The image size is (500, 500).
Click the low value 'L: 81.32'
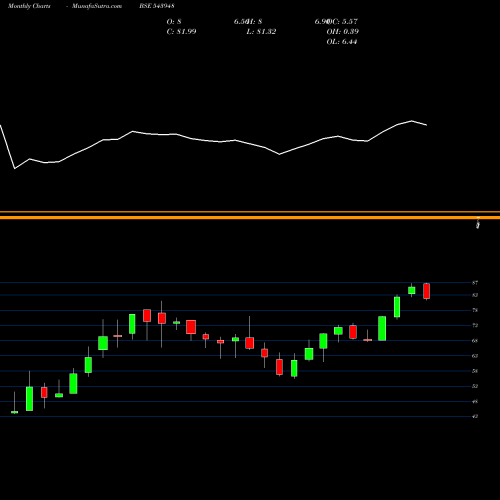[x=261, y=32]
